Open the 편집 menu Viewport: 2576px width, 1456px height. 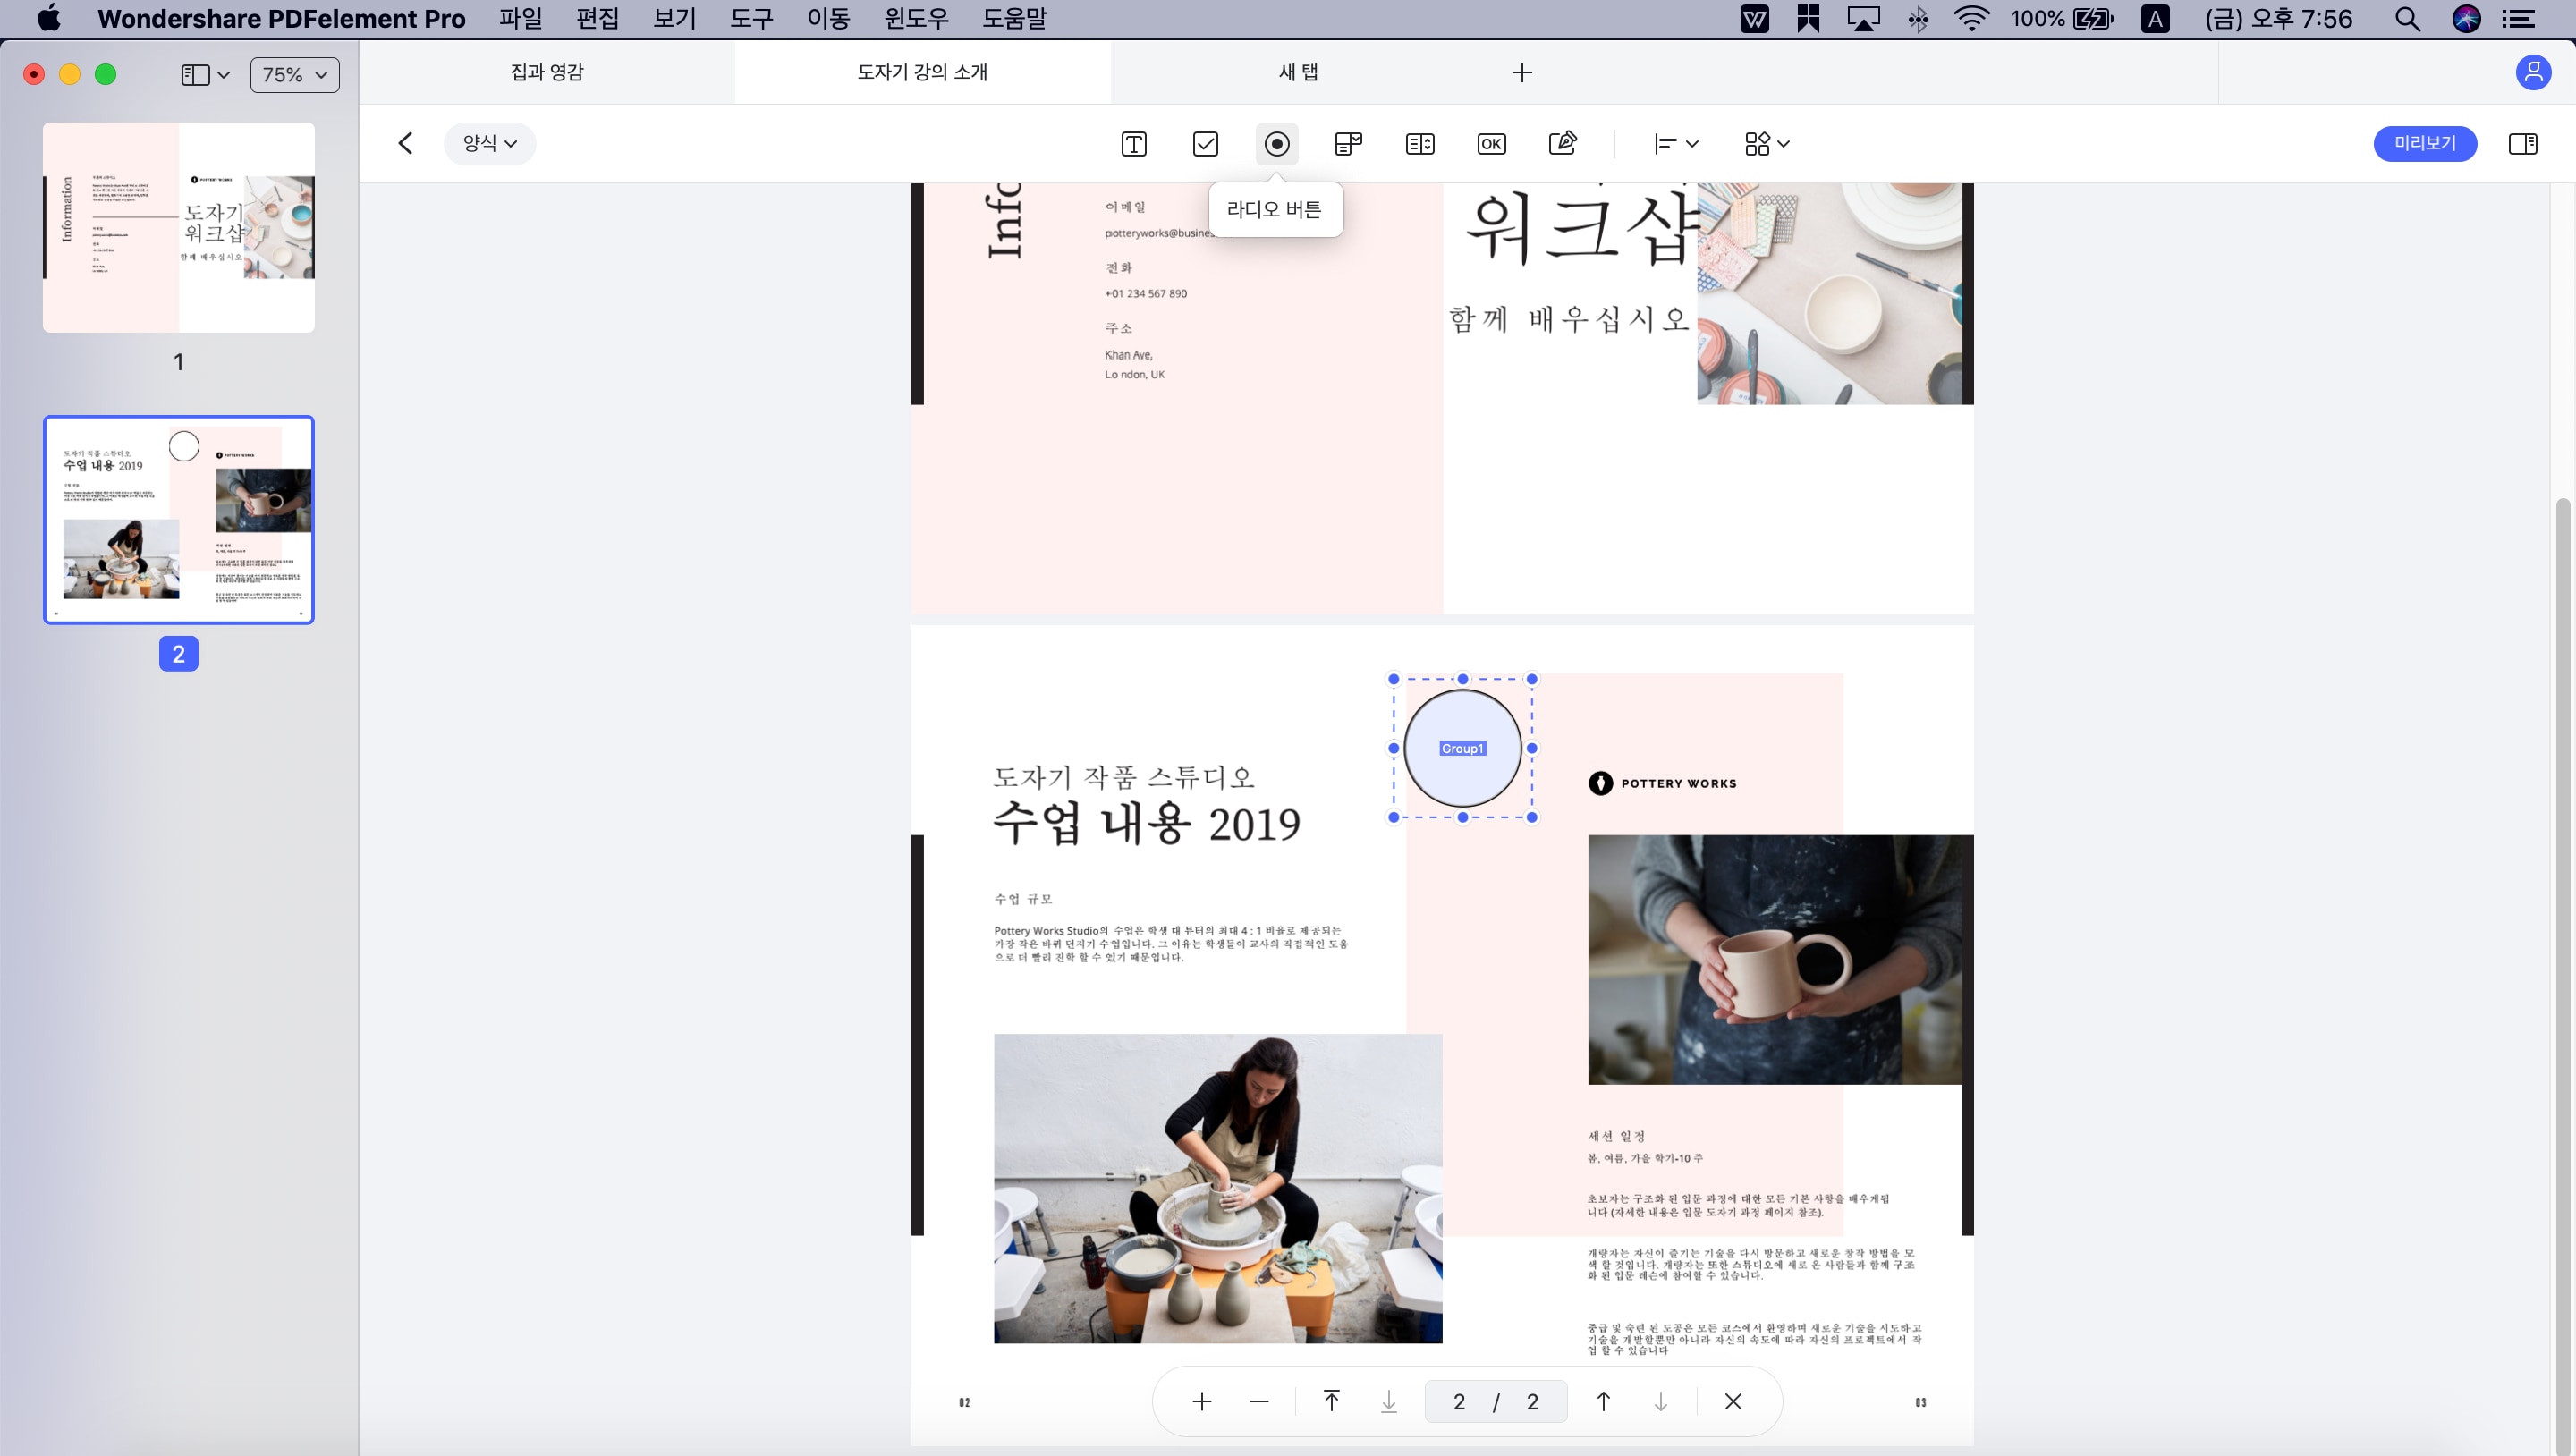[x=597, y=18]
